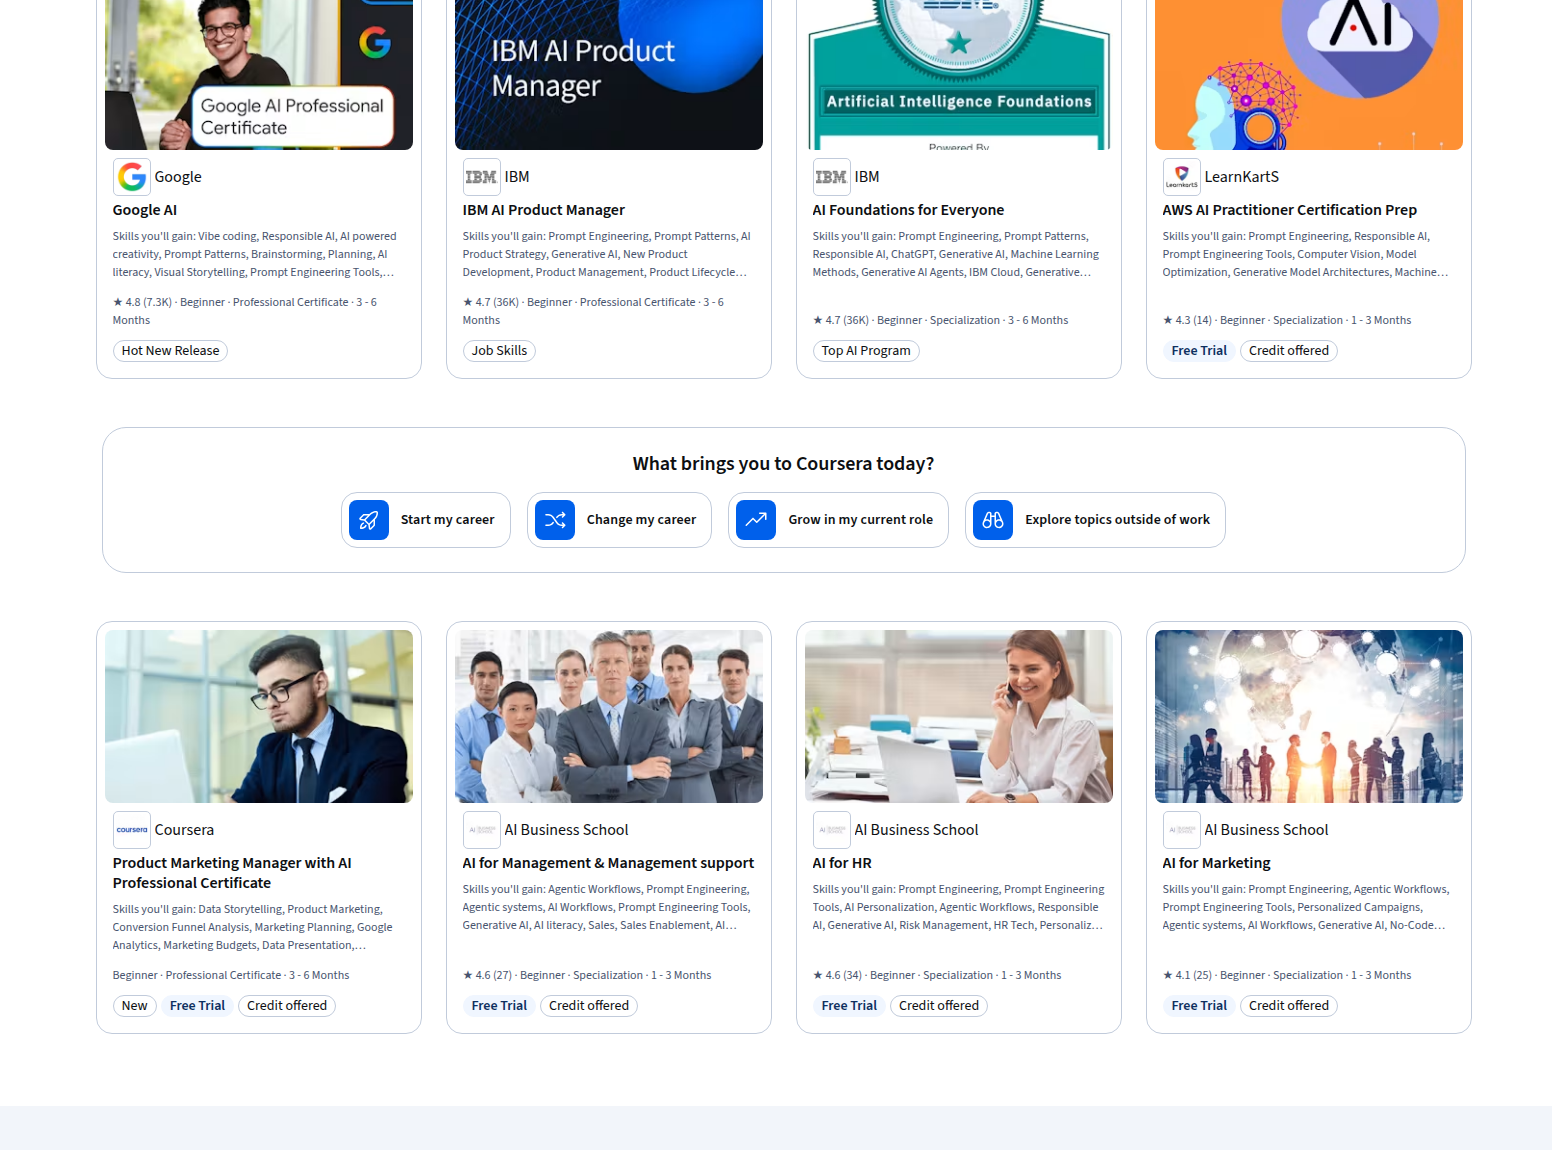Click Free Trial tag on AI for Marketing card

coord(1199,1006)
